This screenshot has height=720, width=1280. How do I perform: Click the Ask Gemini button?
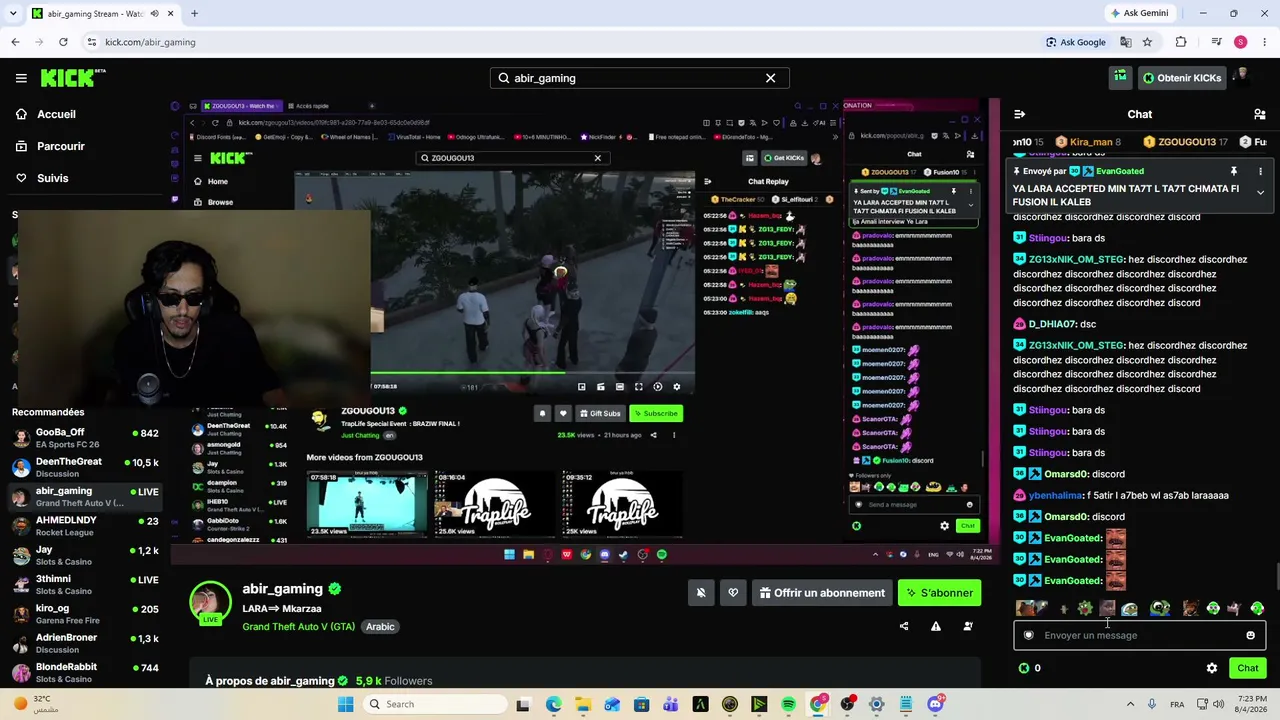(1139, 13)
